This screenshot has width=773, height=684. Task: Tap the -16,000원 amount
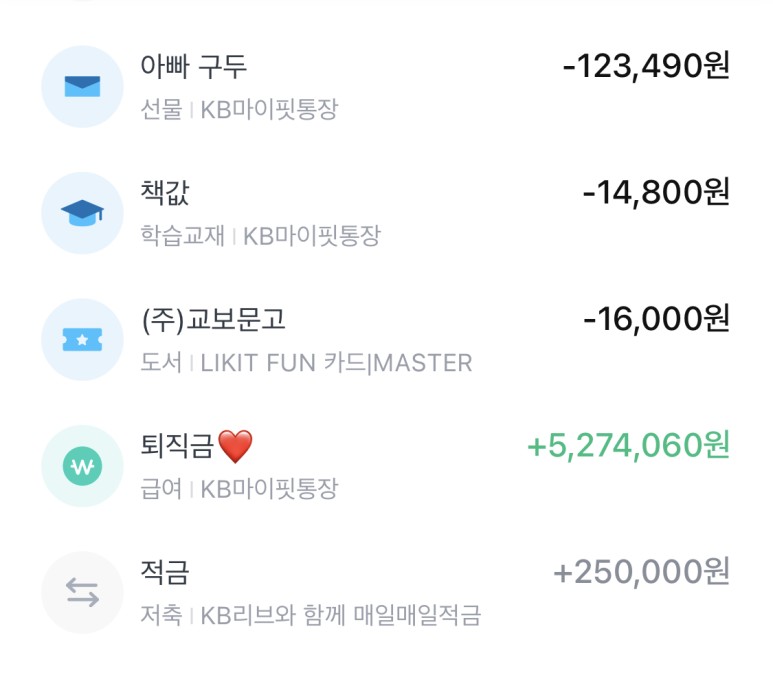656,320
